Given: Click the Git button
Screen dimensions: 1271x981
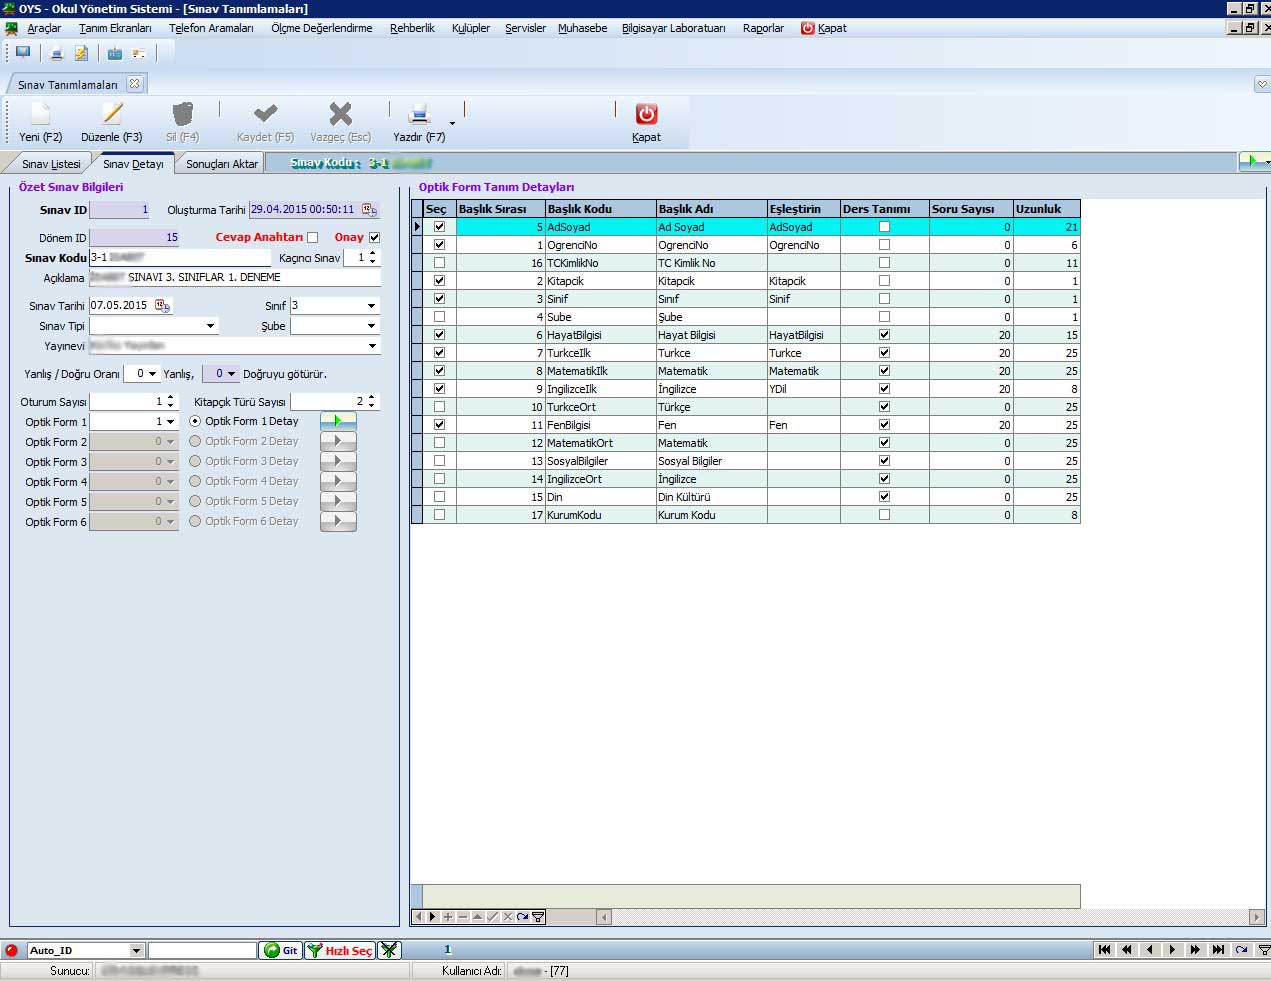Looking at the screenshot, I should (280, 950).
